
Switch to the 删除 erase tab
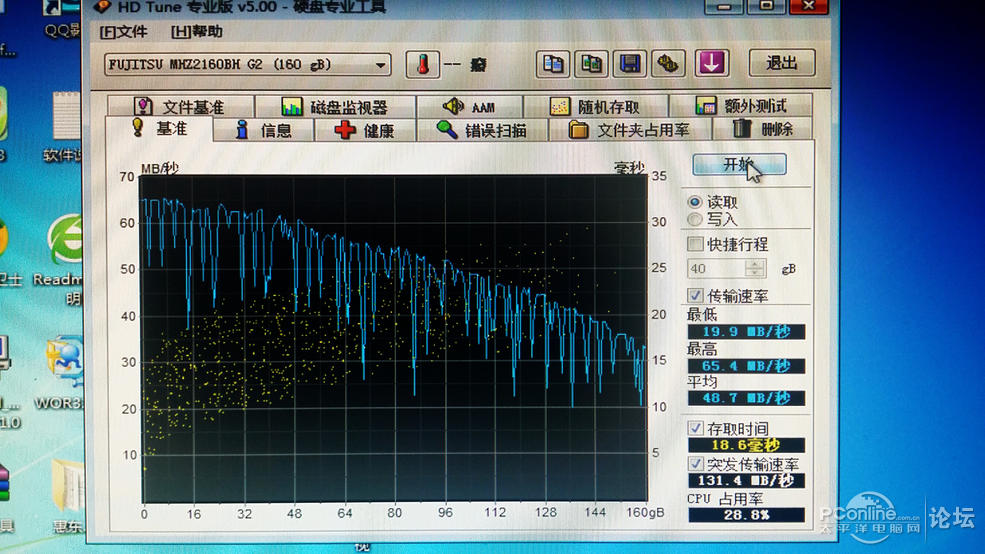763,129
